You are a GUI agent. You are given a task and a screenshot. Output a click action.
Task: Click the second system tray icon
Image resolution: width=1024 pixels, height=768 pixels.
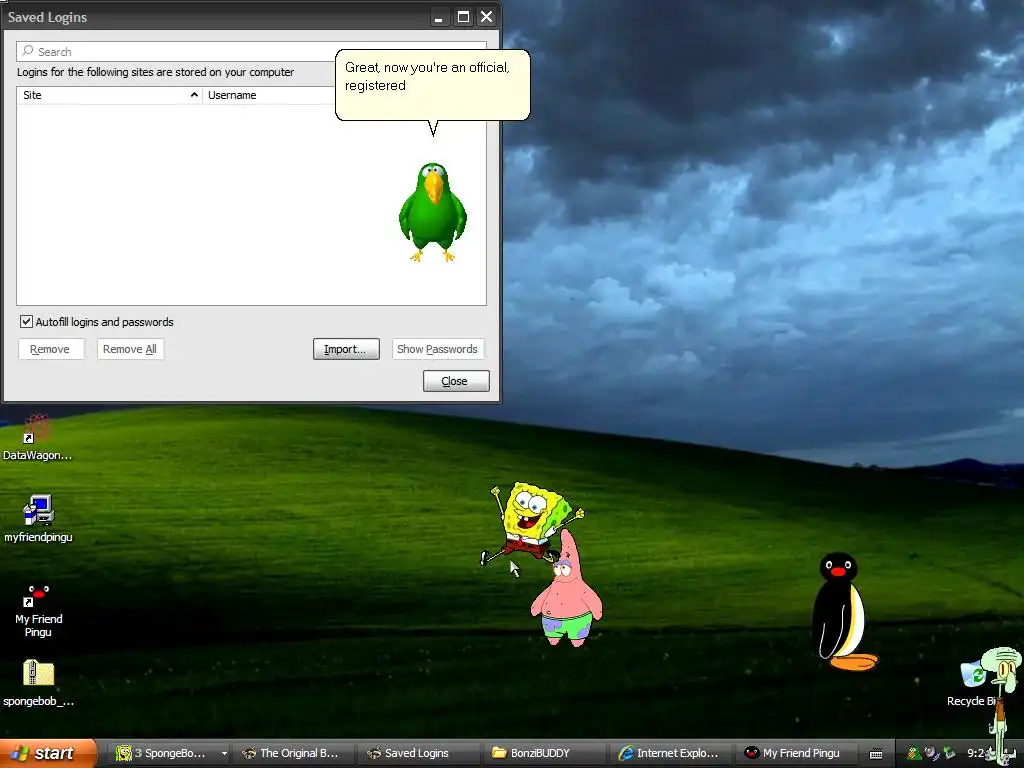pos(932,754)
